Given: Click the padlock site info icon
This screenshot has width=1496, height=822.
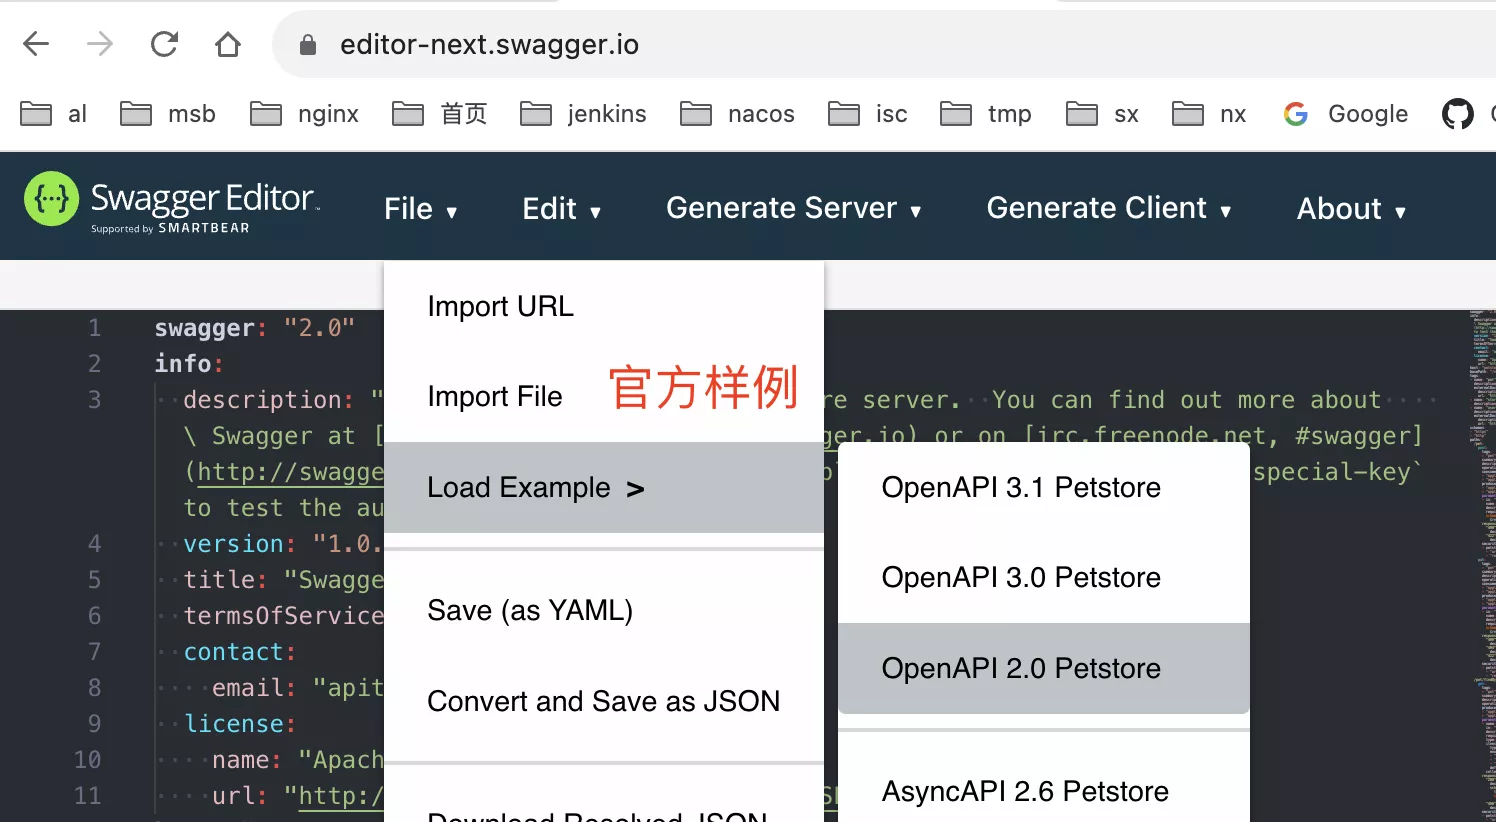Looking at the screenshot, I should pos(308,45).
